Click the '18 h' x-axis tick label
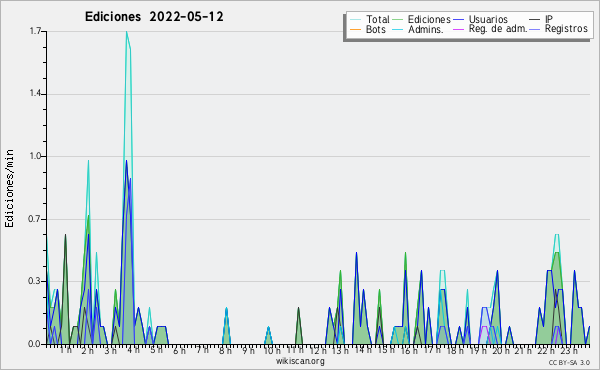600x370 pixels. click(455, 350)
